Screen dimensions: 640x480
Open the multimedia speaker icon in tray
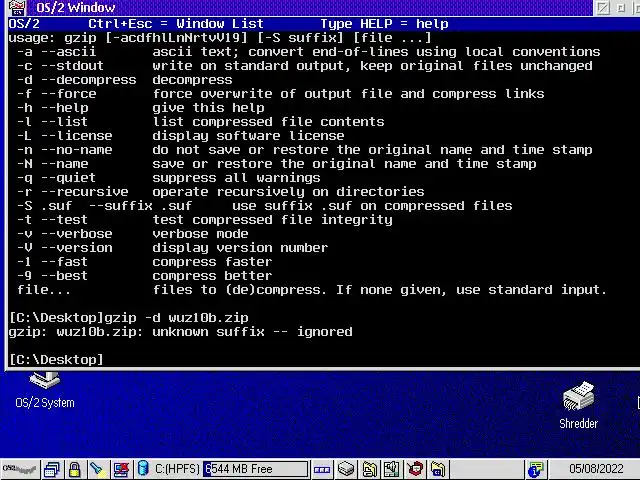tap(391, 469)
